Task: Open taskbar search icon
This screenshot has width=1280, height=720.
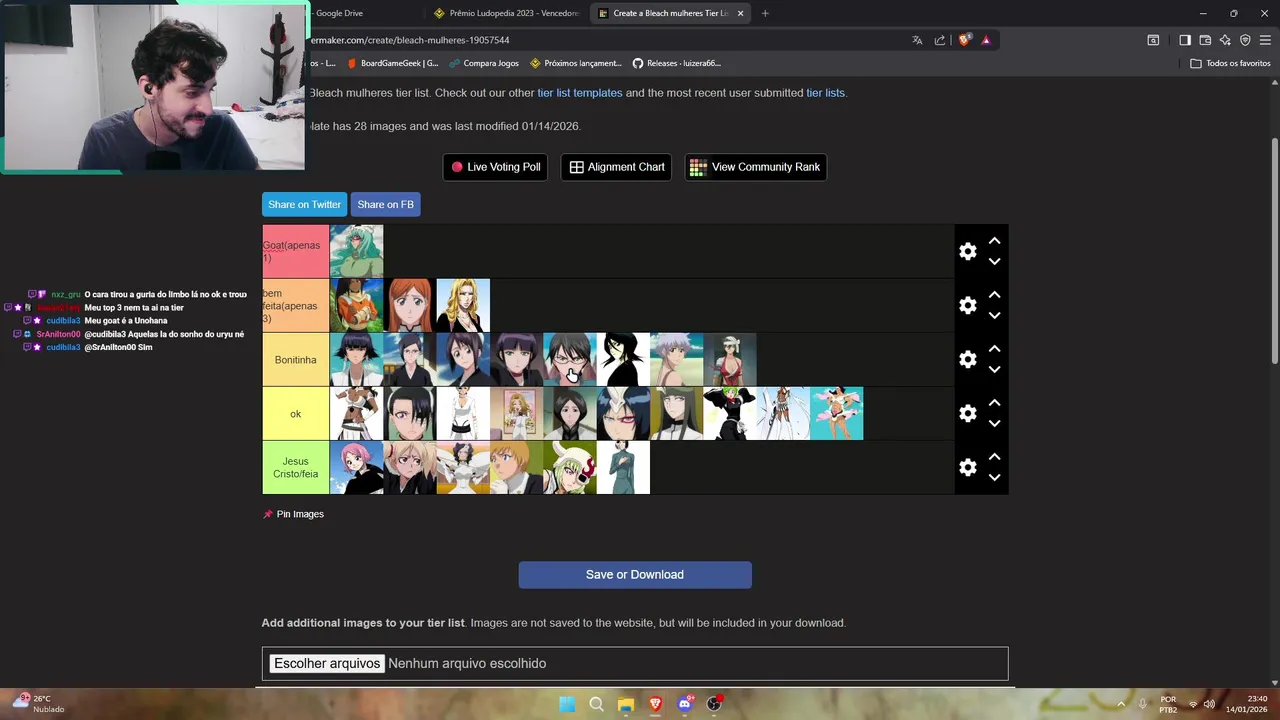Action: [596, 704]
